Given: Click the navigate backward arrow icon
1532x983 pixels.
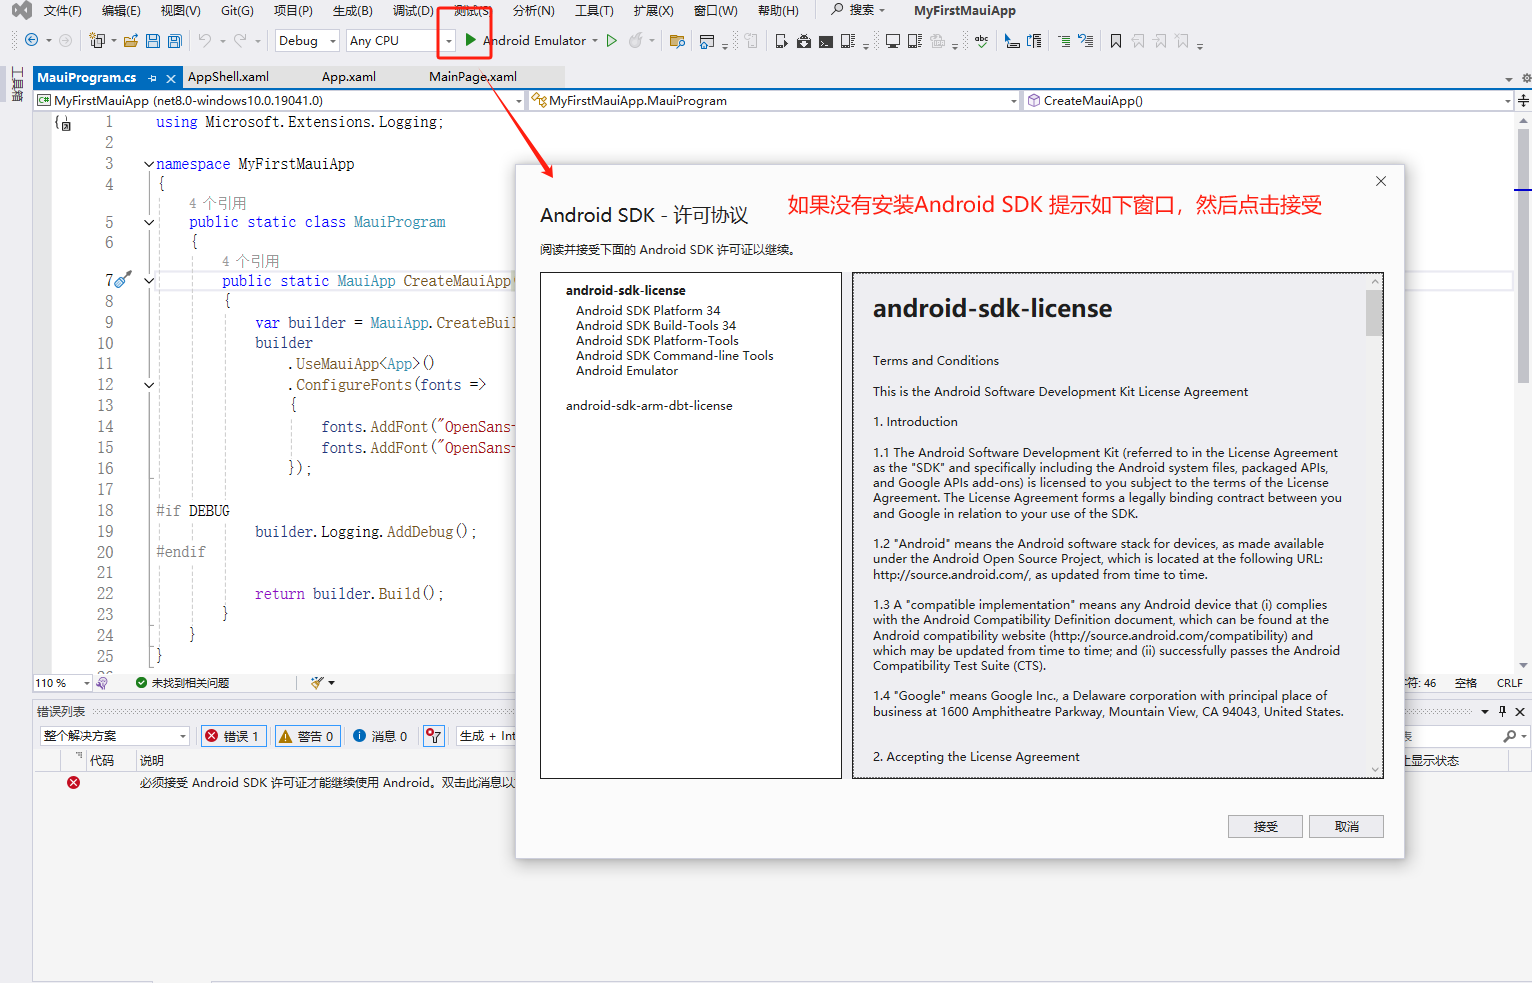Looking at the screenshot, I should tap(31, 41).
